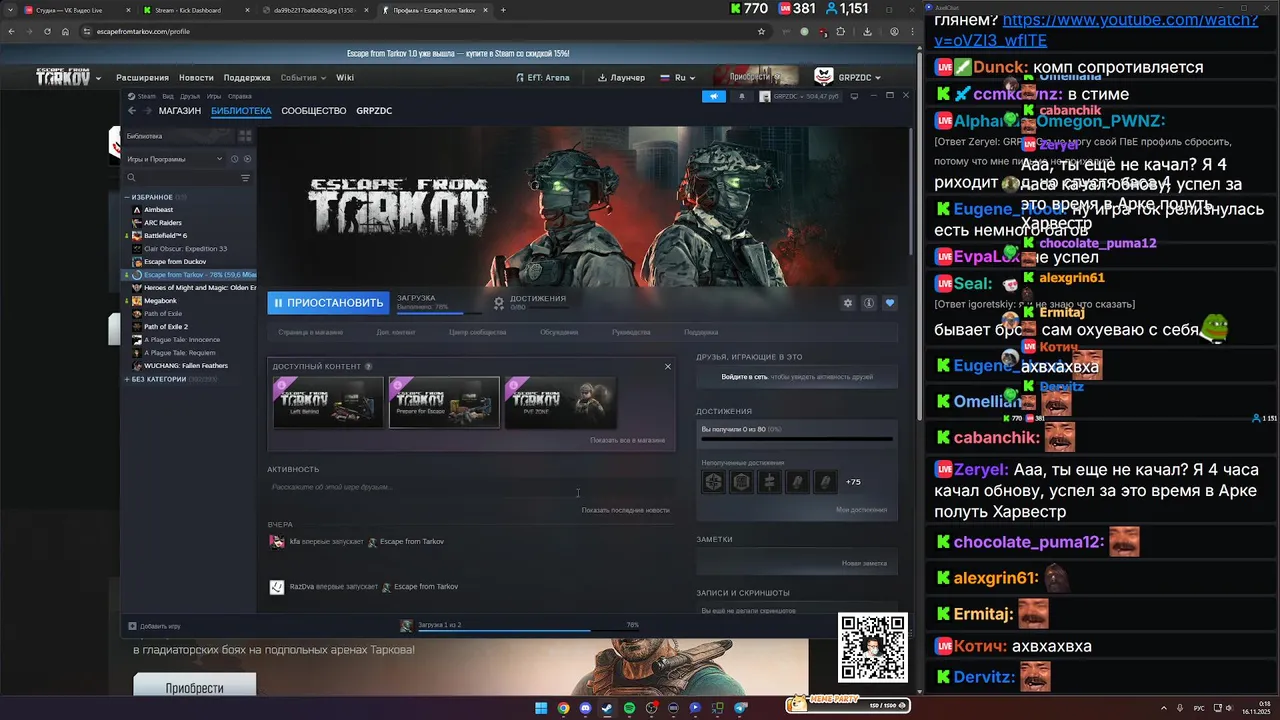
Task: Click Left Behind DLC thumbnail
Action: (x=328, y=402)
